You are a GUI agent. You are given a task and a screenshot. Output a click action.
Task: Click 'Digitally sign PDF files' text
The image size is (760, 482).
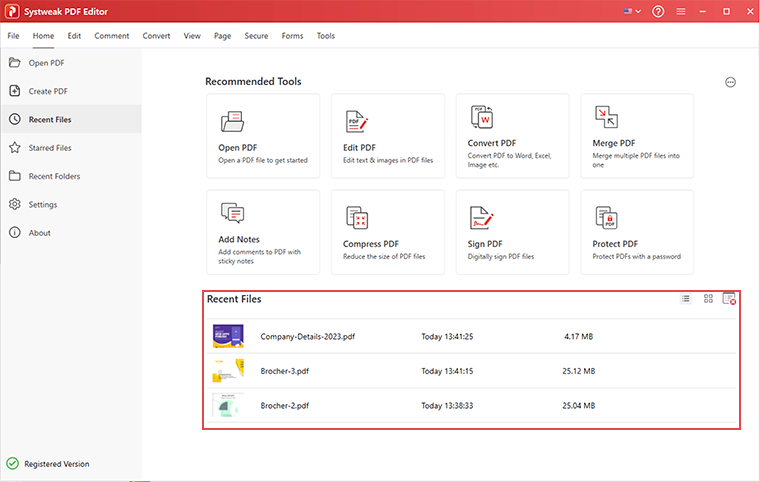[501, 257]
